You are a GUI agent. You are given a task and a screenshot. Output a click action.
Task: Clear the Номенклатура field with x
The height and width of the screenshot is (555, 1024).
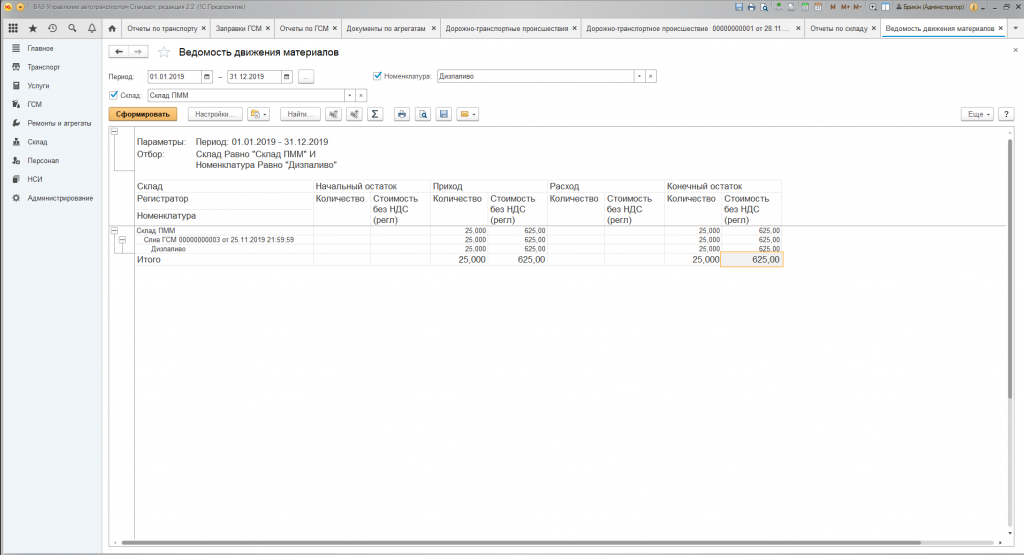pos(650,76)
